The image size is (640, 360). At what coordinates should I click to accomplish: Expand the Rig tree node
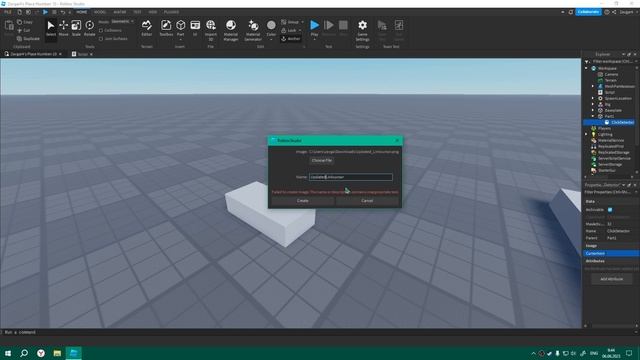(x=593, y=104)
